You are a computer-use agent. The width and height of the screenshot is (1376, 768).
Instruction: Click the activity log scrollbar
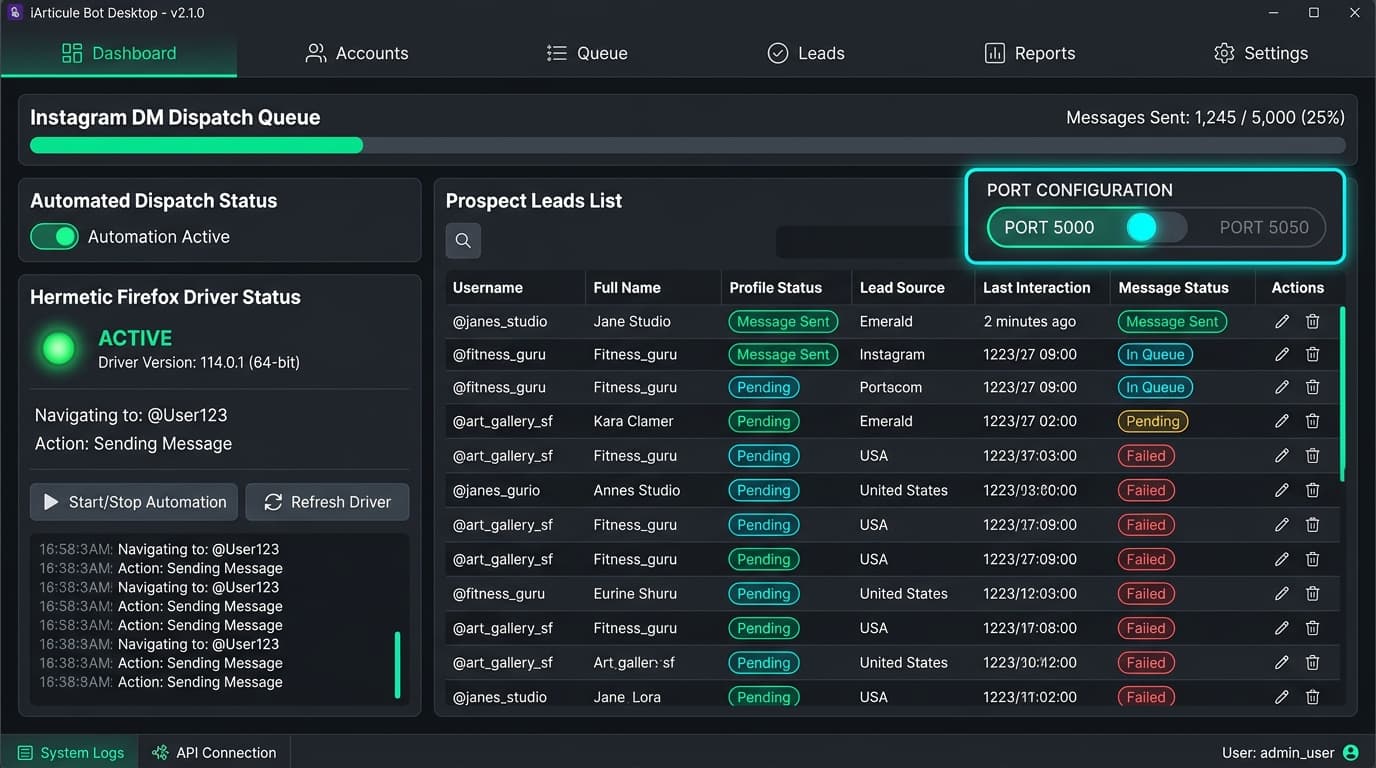397,665
